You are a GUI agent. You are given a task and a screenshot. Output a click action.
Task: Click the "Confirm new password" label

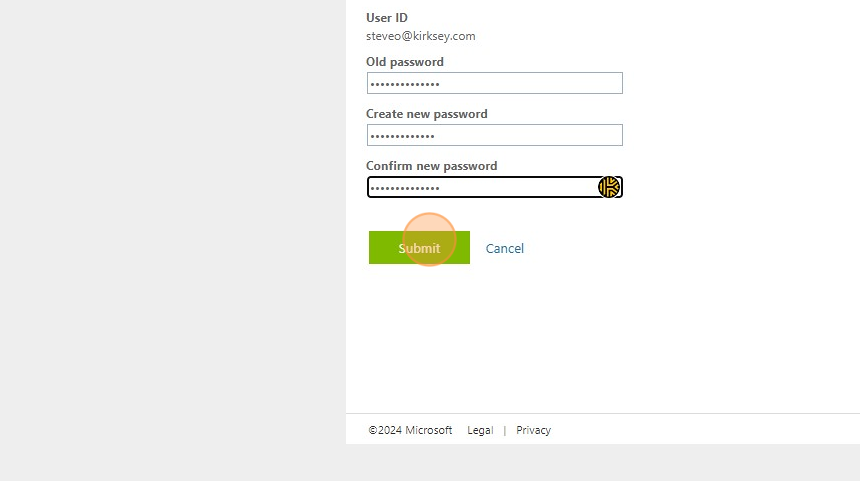pos(431,166)
